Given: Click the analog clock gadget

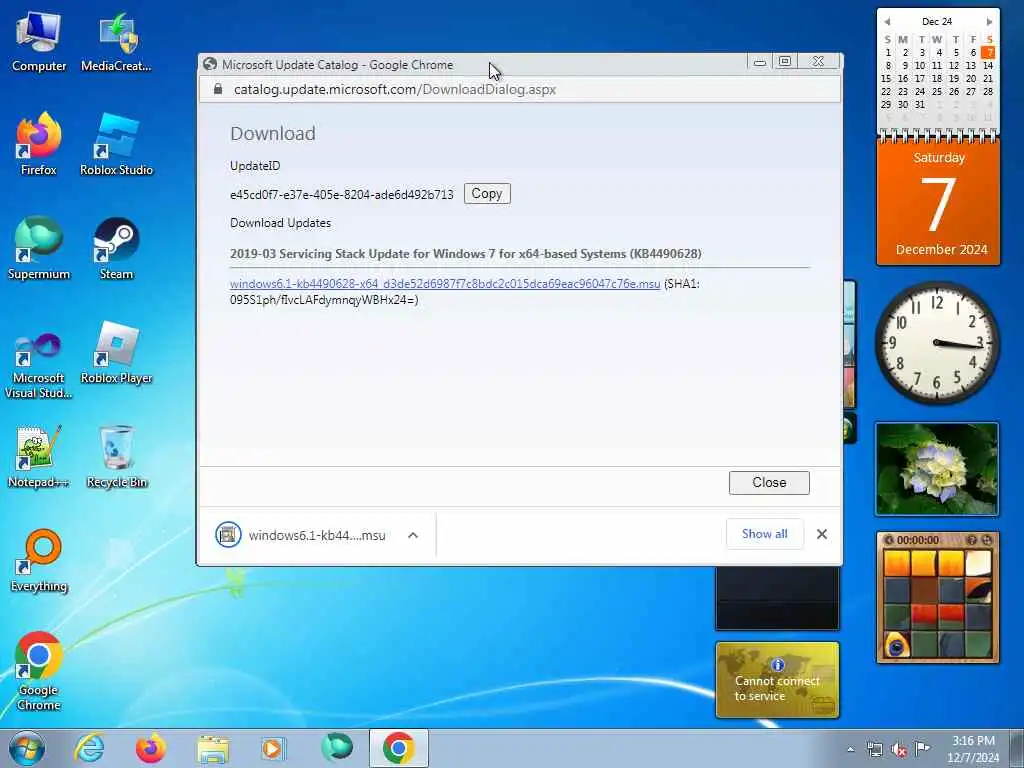Looking at the screenshot, I should 936,343.
